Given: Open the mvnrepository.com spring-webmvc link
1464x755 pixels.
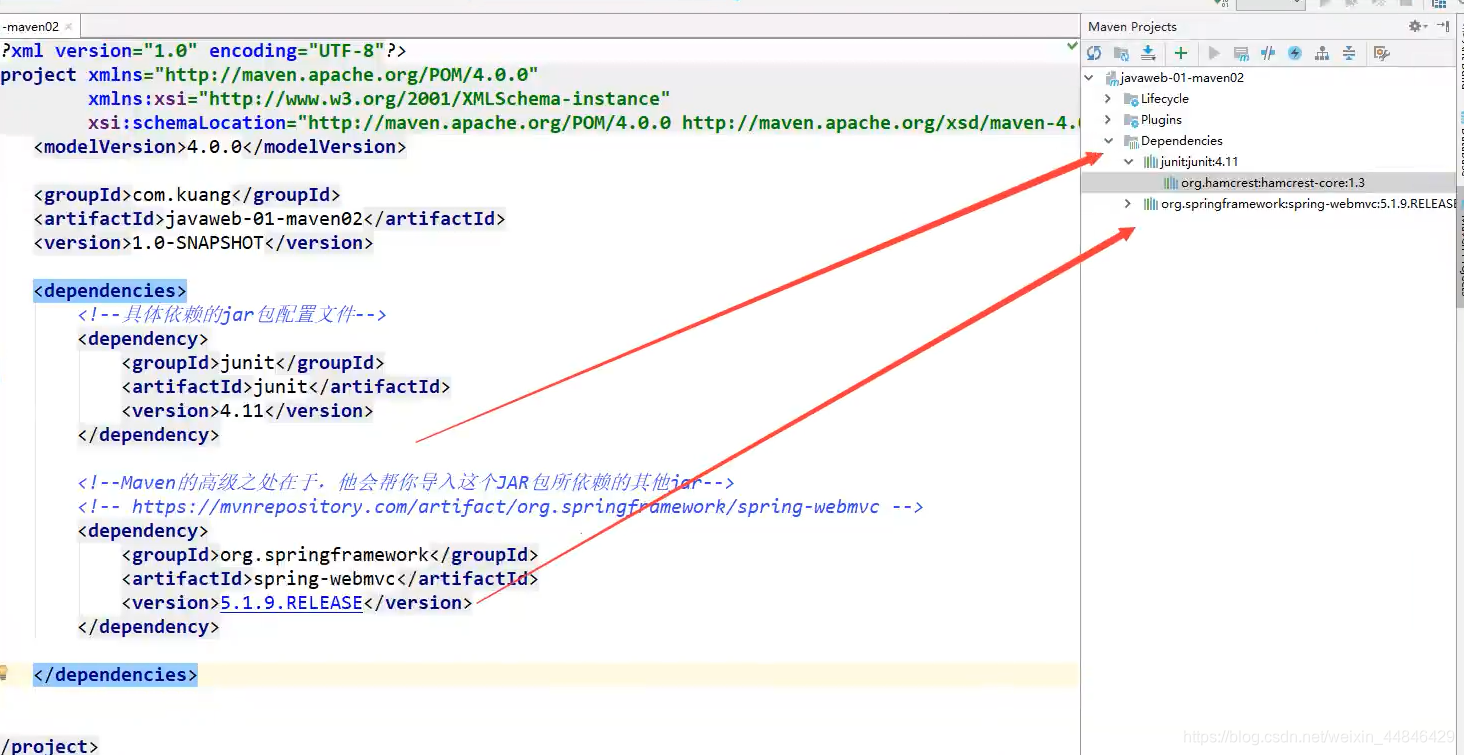Looking at the screenshot, I should click(x=505, y=507).
